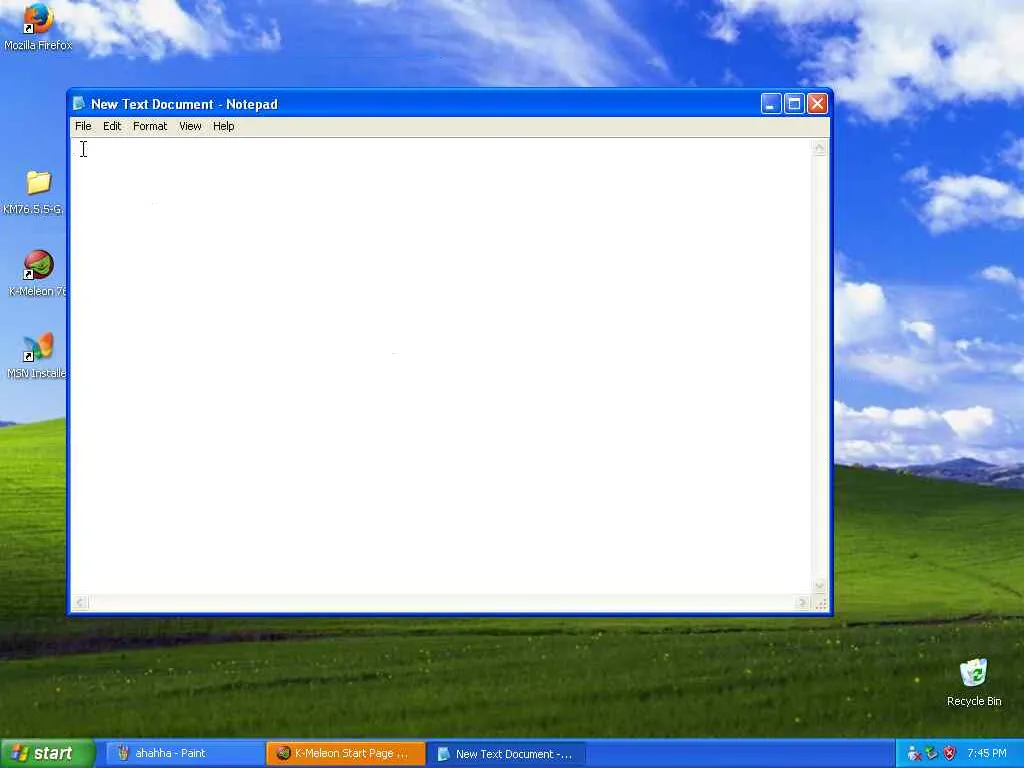Open the Help menu in Notepad

(x=223, y=126)
